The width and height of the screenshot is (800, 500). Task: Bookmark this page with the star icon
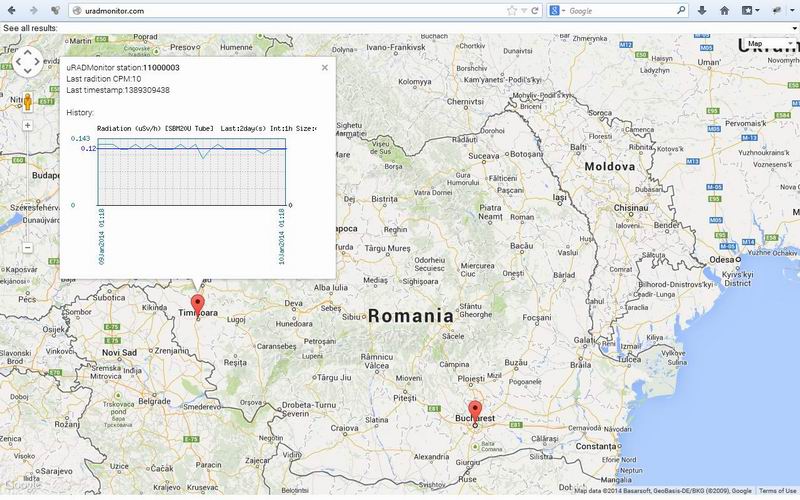(512, 11)
